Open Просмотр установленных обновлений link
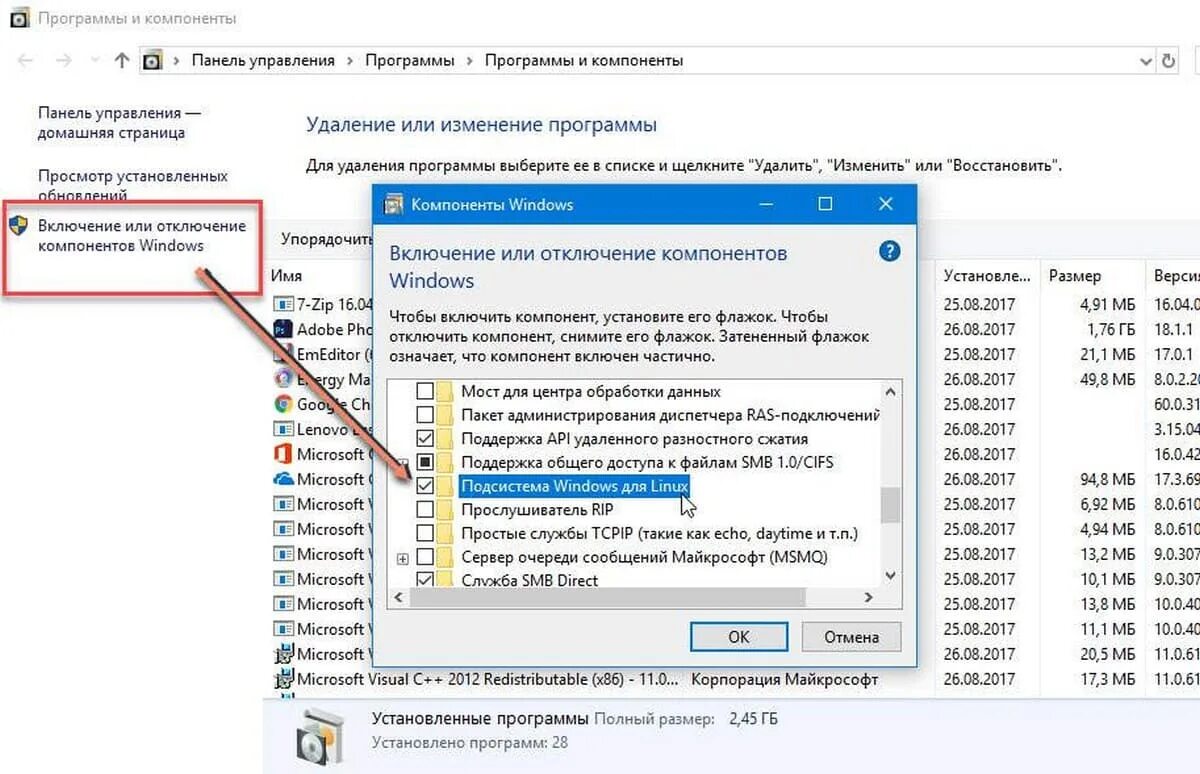1200x774 pixels. (133, 185)
